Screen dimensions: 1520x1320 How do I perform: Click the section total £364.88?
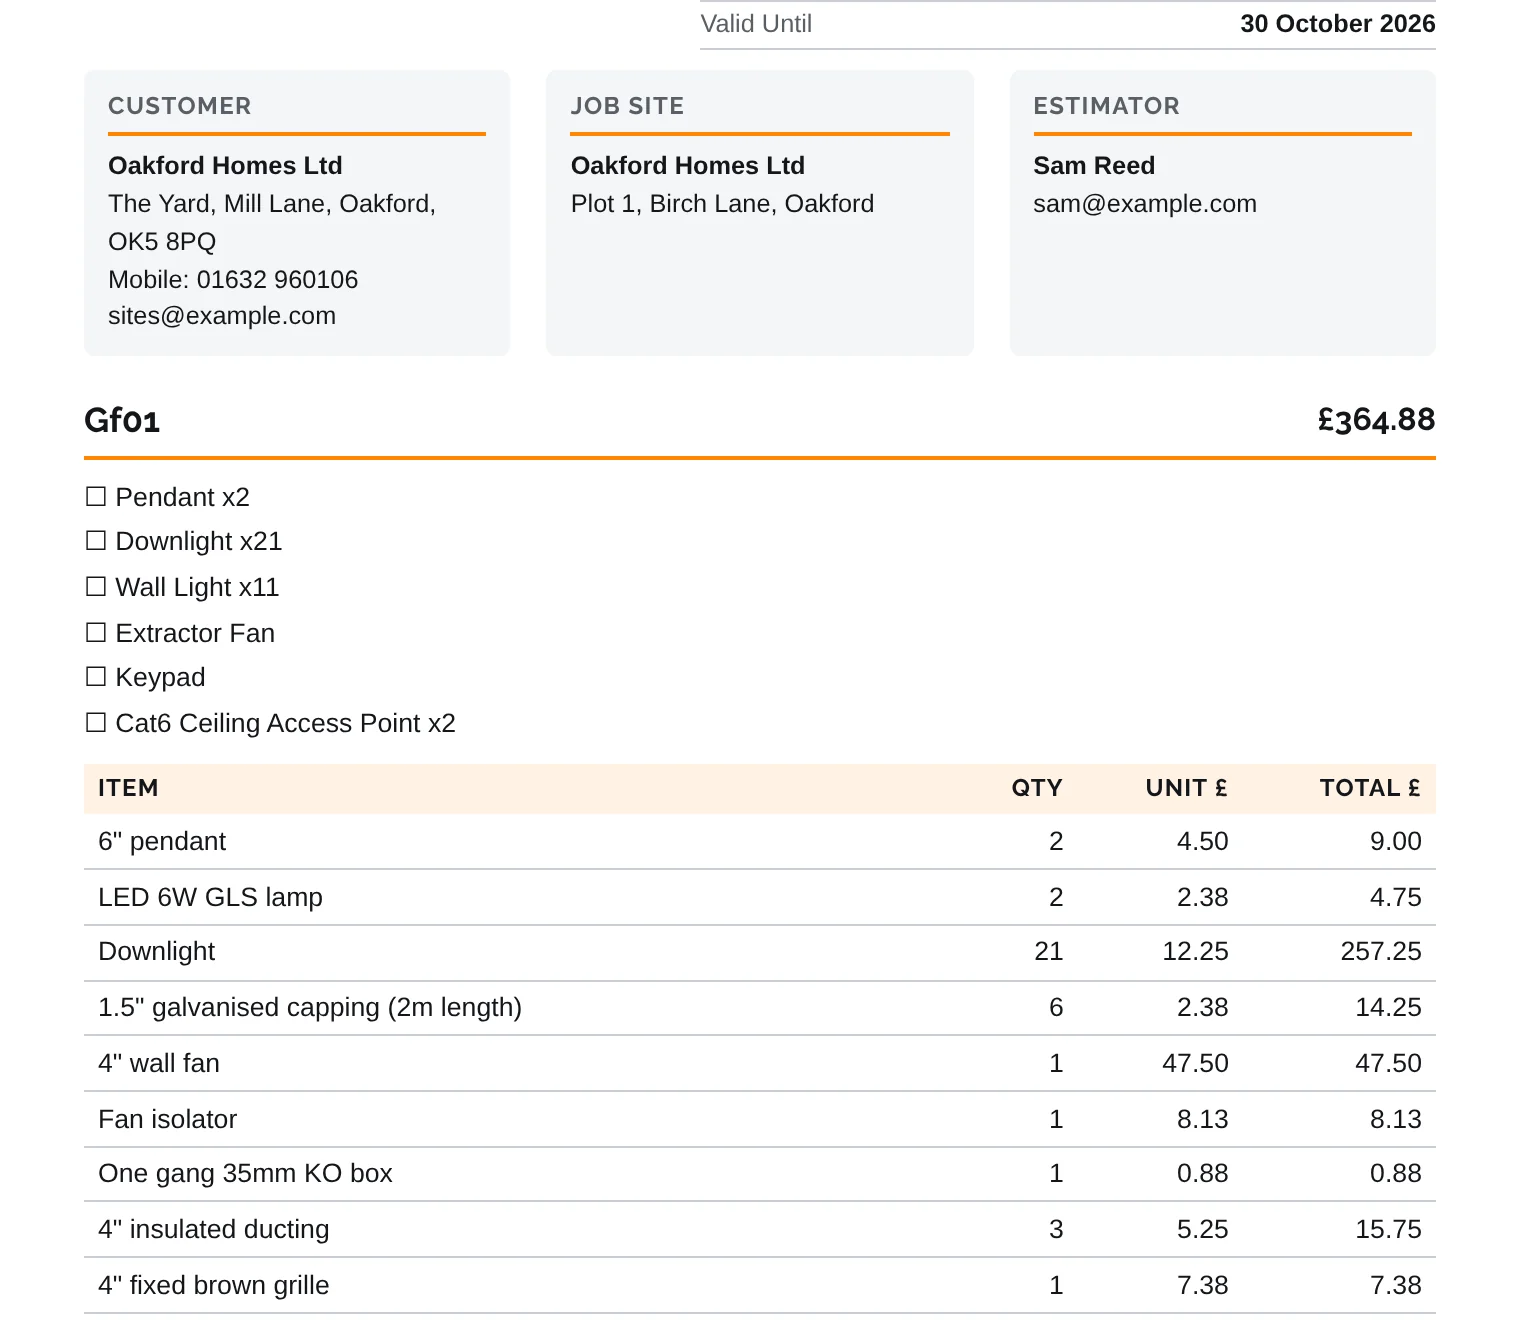[x=1376, y=420]
